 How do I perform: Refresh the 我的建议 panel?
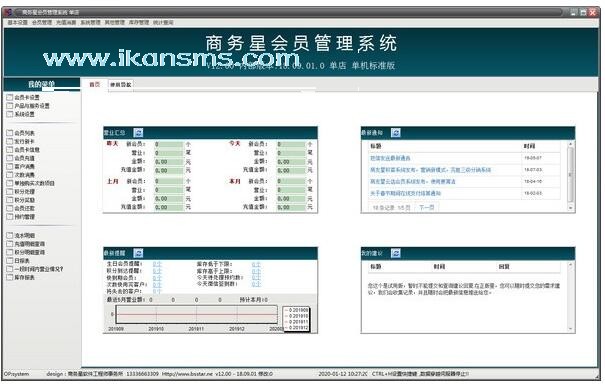(395, 253)
